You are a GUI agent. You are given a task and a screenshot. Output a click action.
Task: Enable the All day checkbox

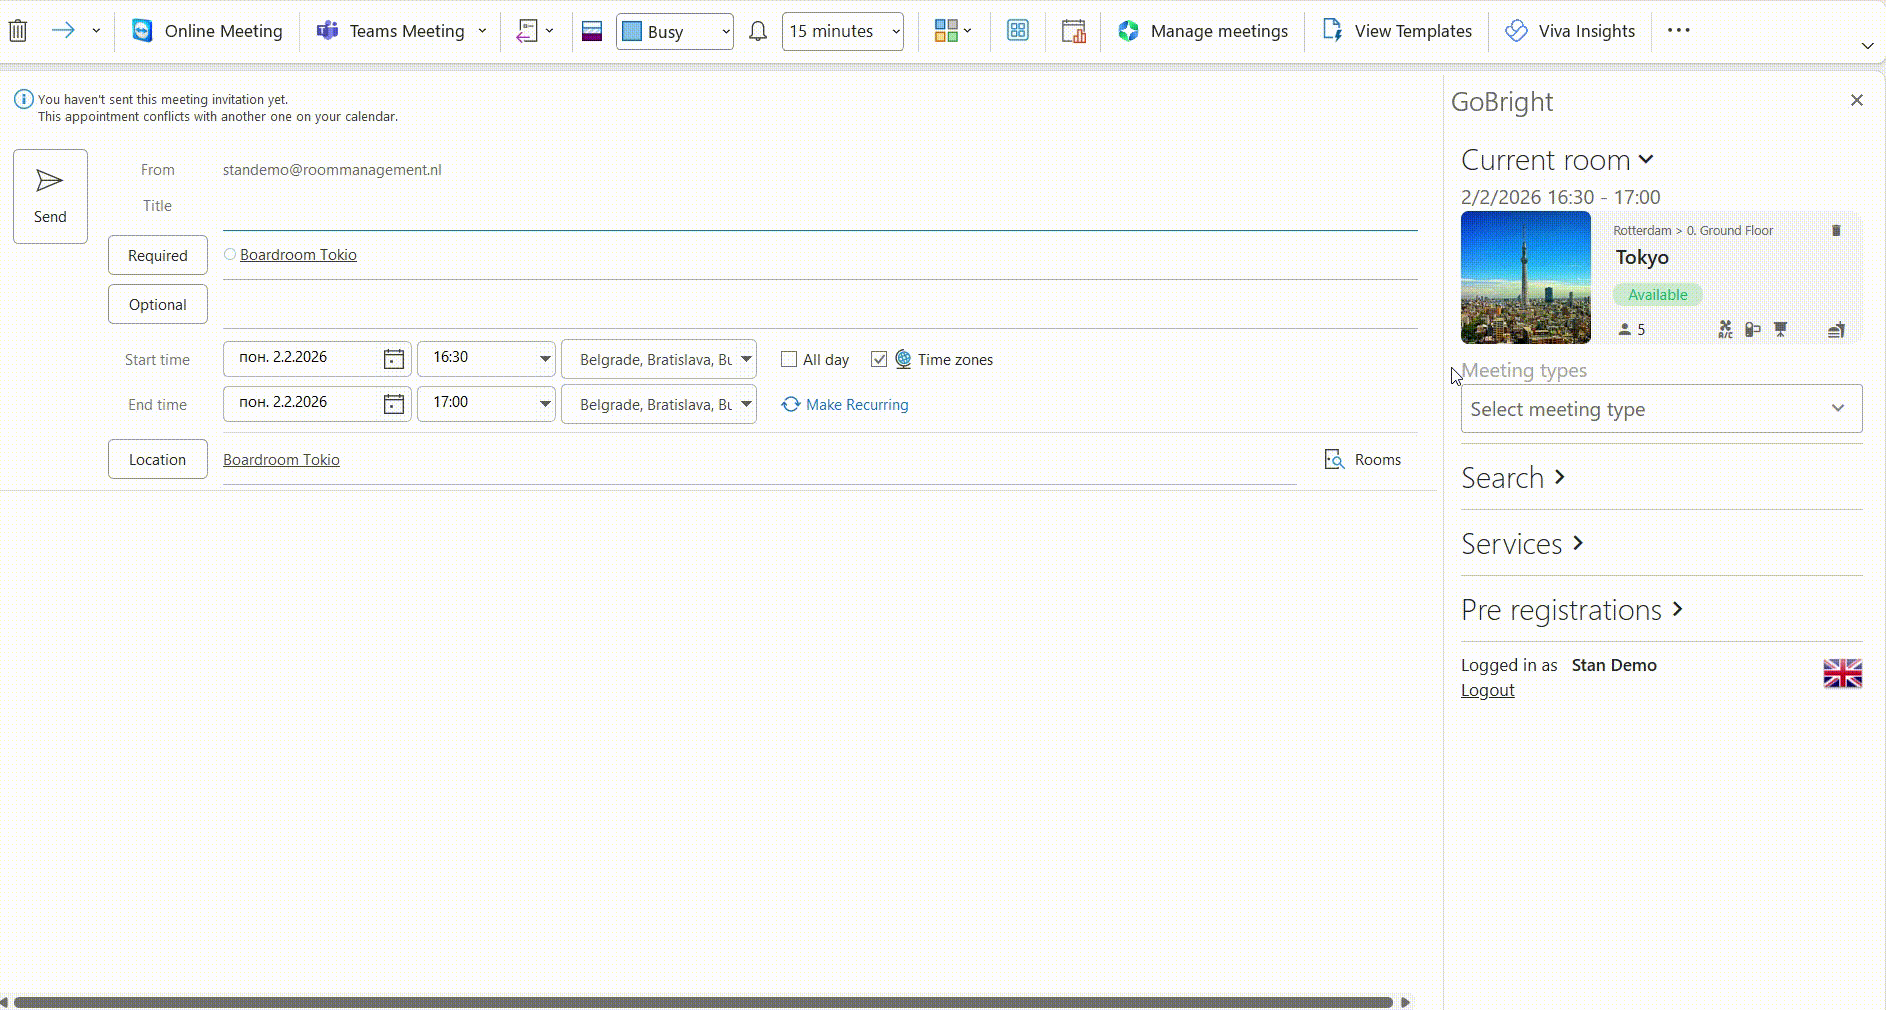point(790,359)
